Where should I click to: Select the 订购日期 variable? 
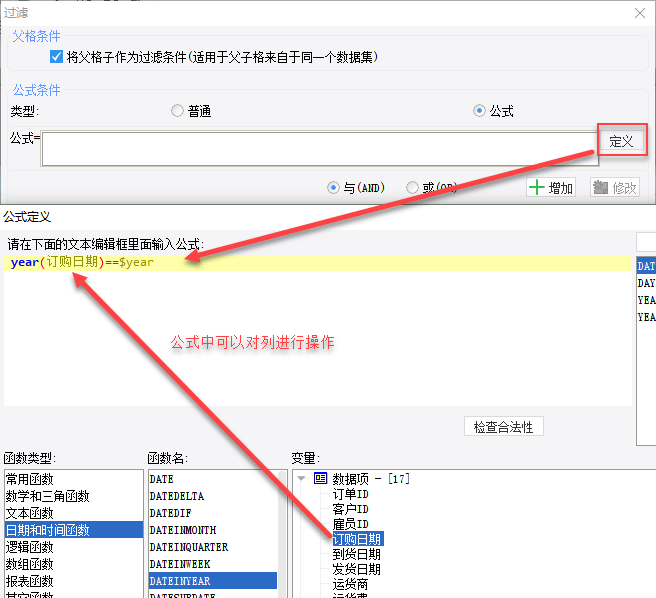(357, 539)
